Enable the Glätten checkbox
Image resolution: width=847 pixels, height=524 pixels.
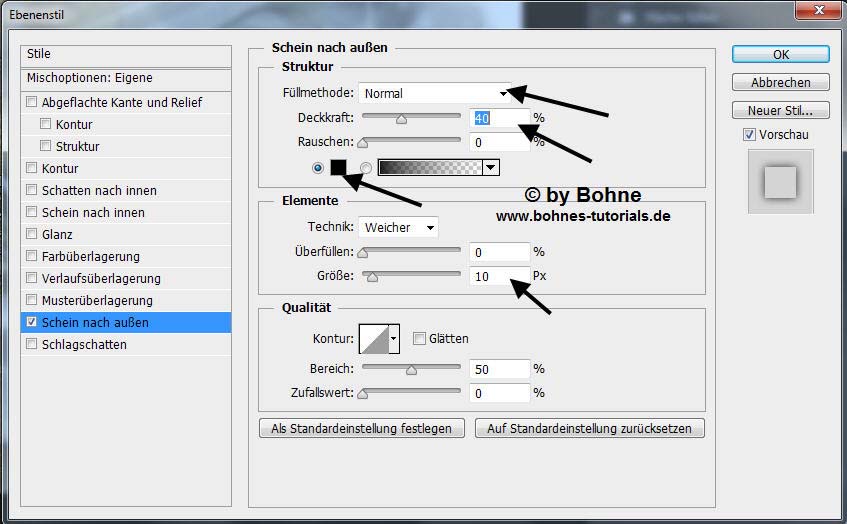pos(419,338)
